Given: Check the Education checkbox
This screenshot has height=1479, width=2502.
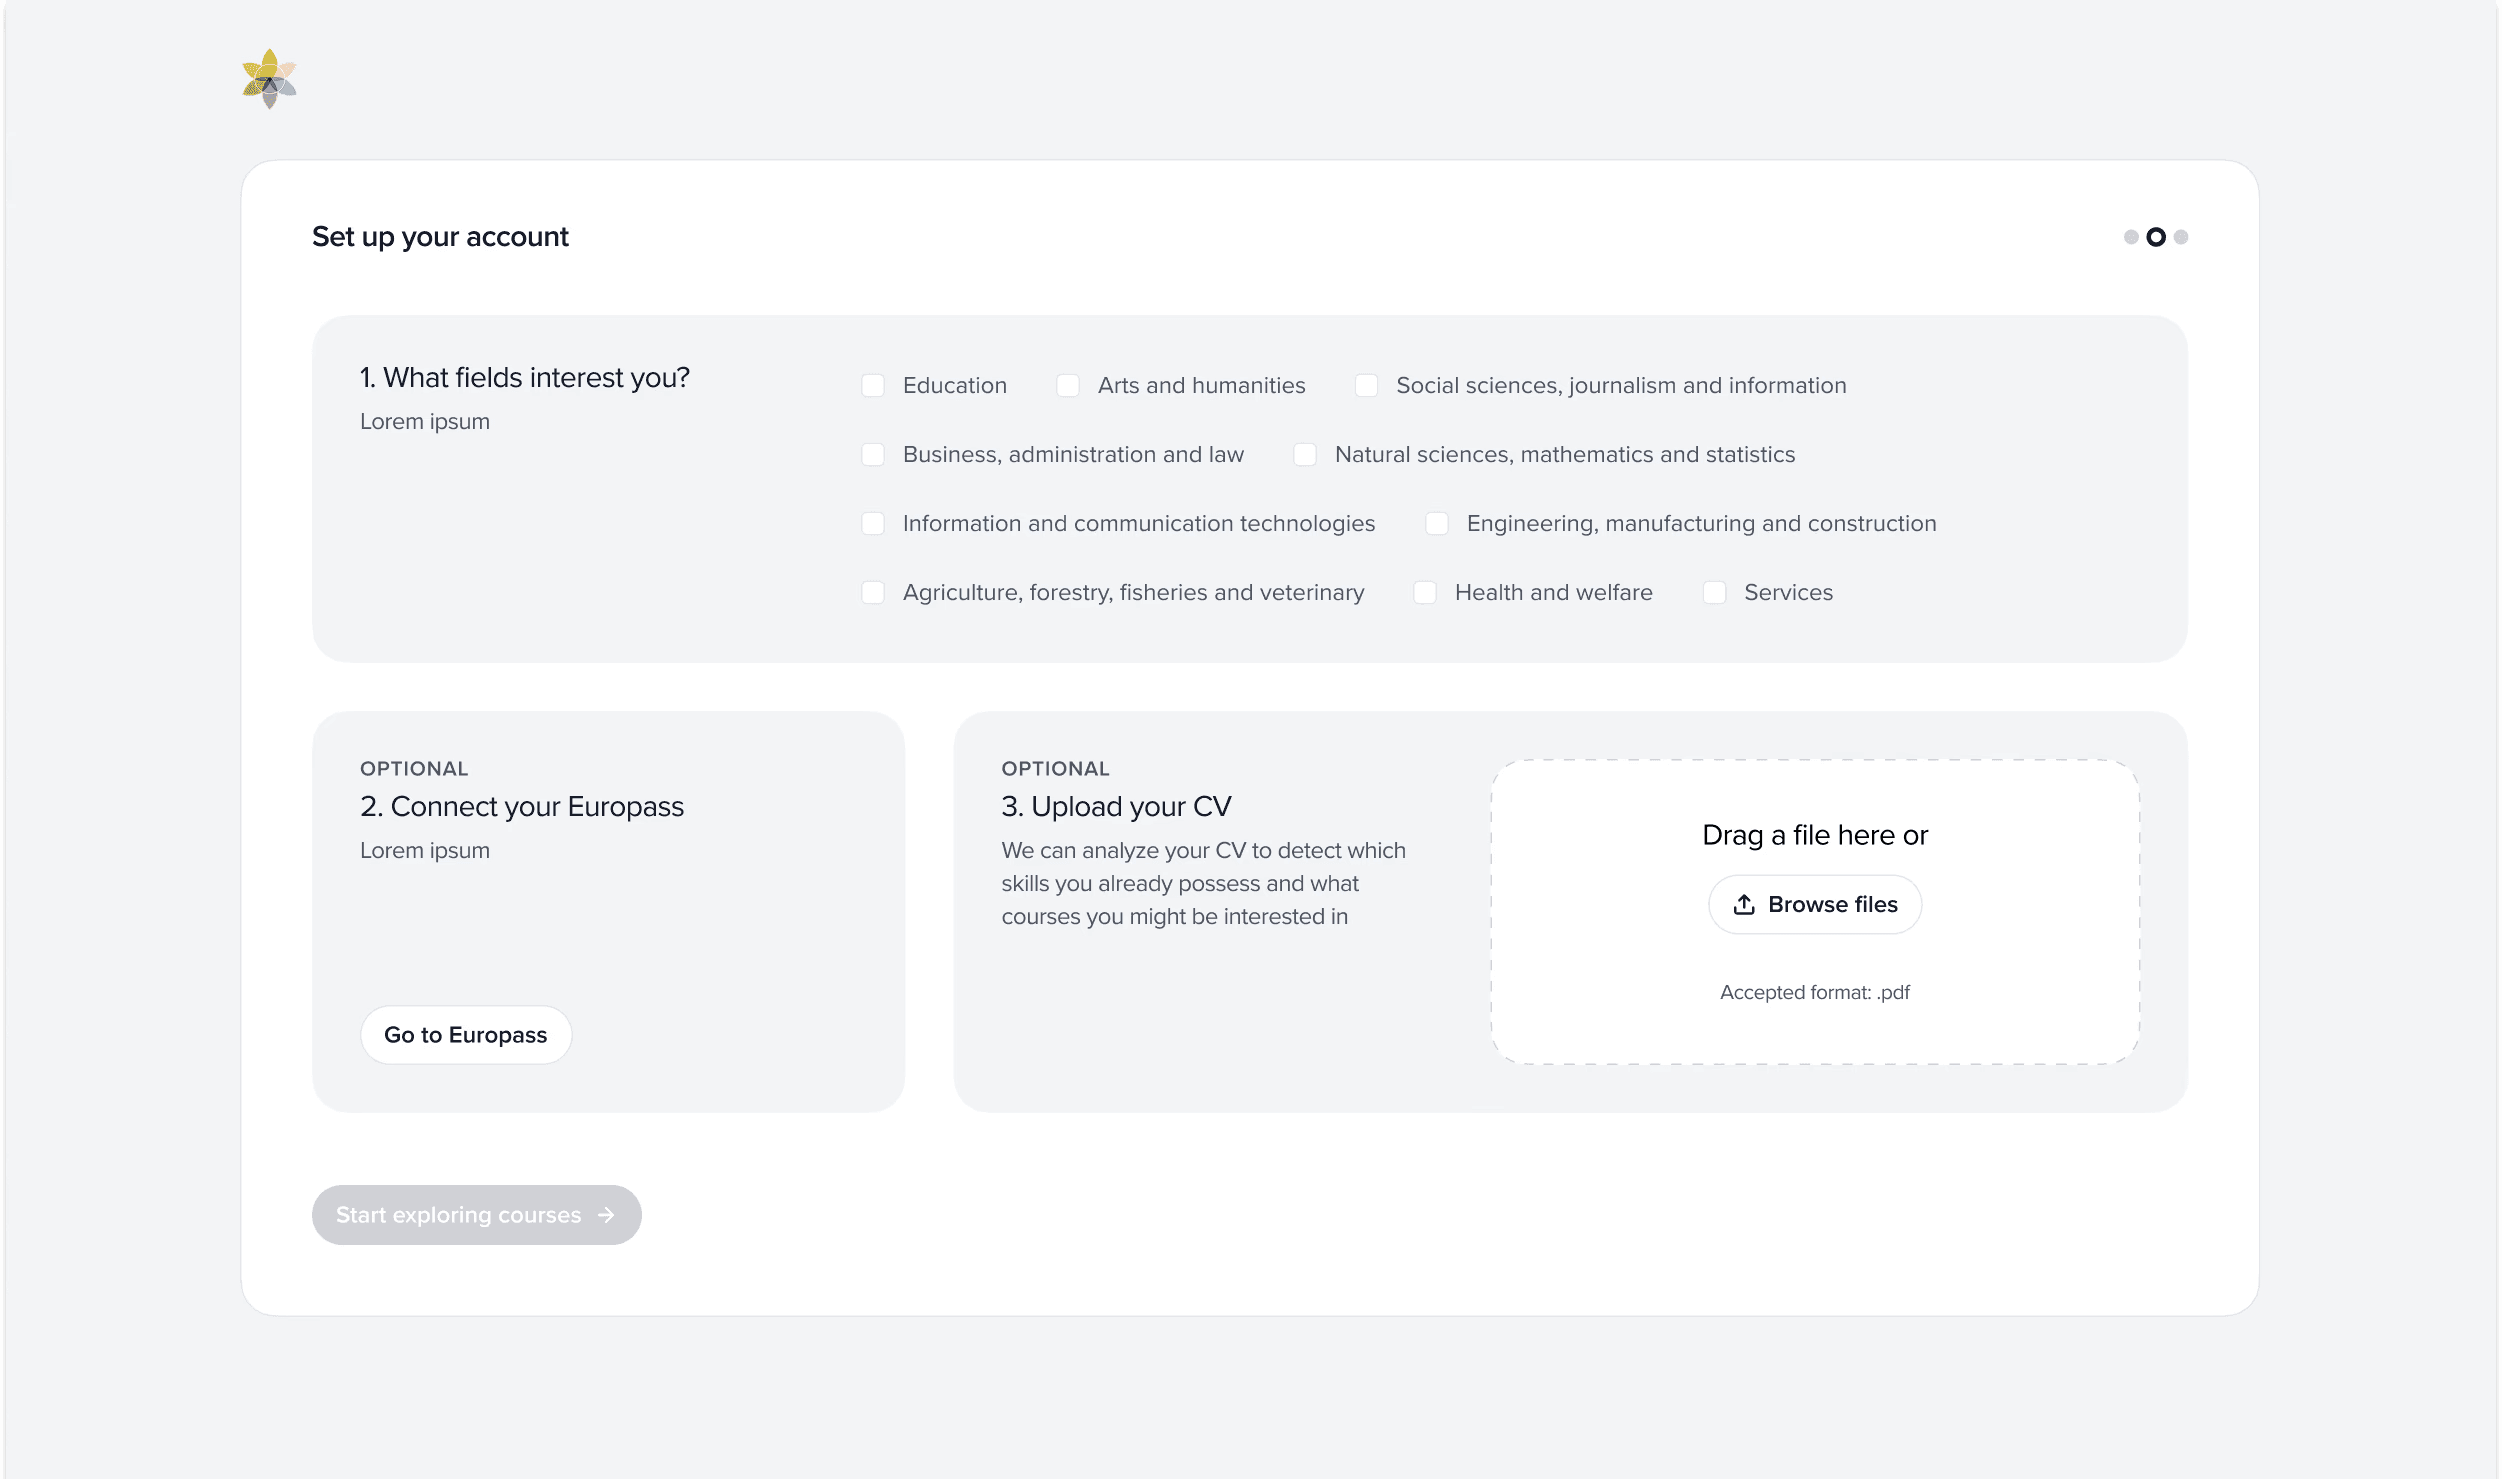Looking at the screenshot, I should click(872, 385).
